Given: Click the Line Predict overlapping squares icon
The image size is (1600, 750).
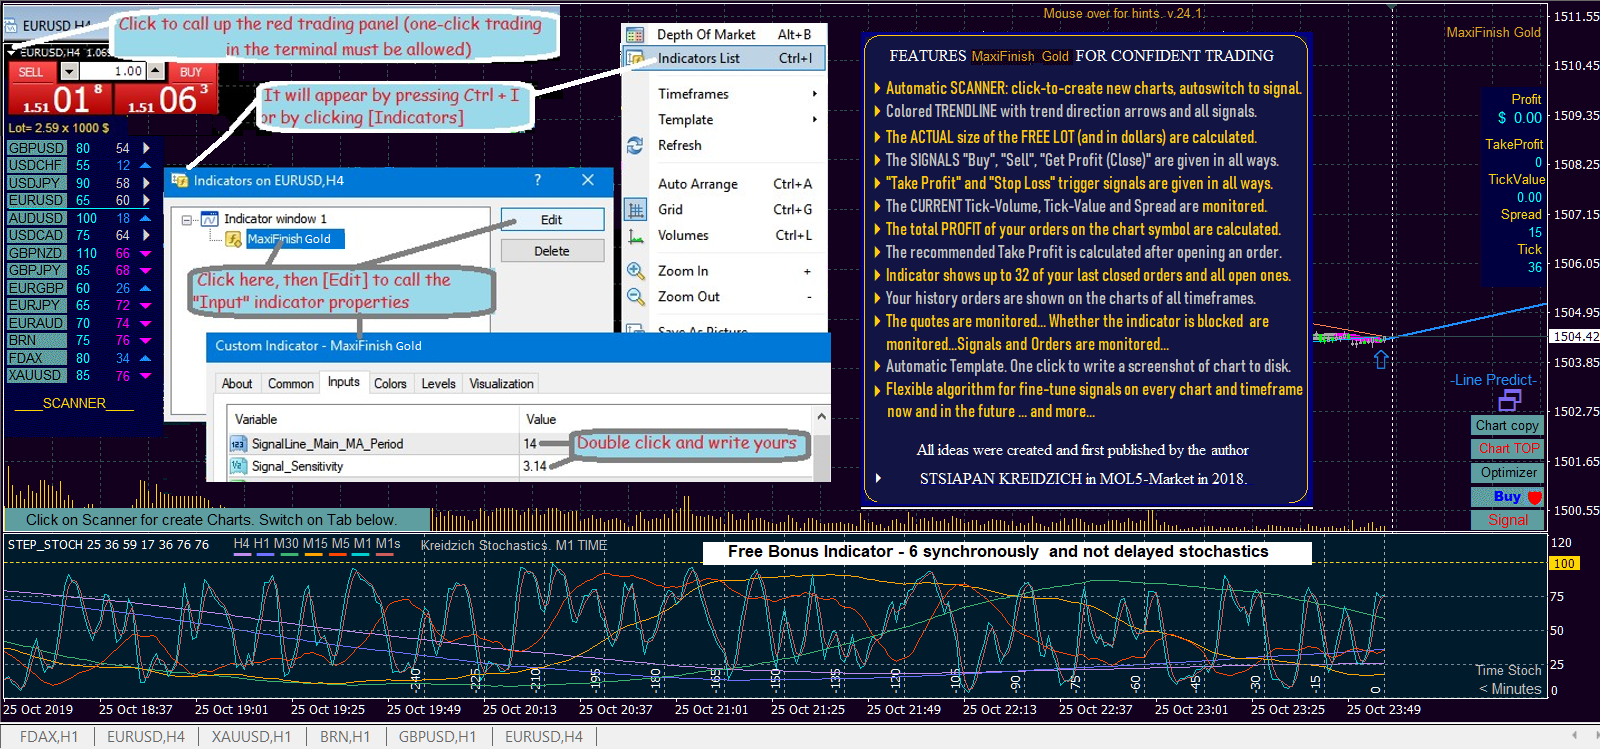Looking at the screenshot, I should click(1509, 400).
